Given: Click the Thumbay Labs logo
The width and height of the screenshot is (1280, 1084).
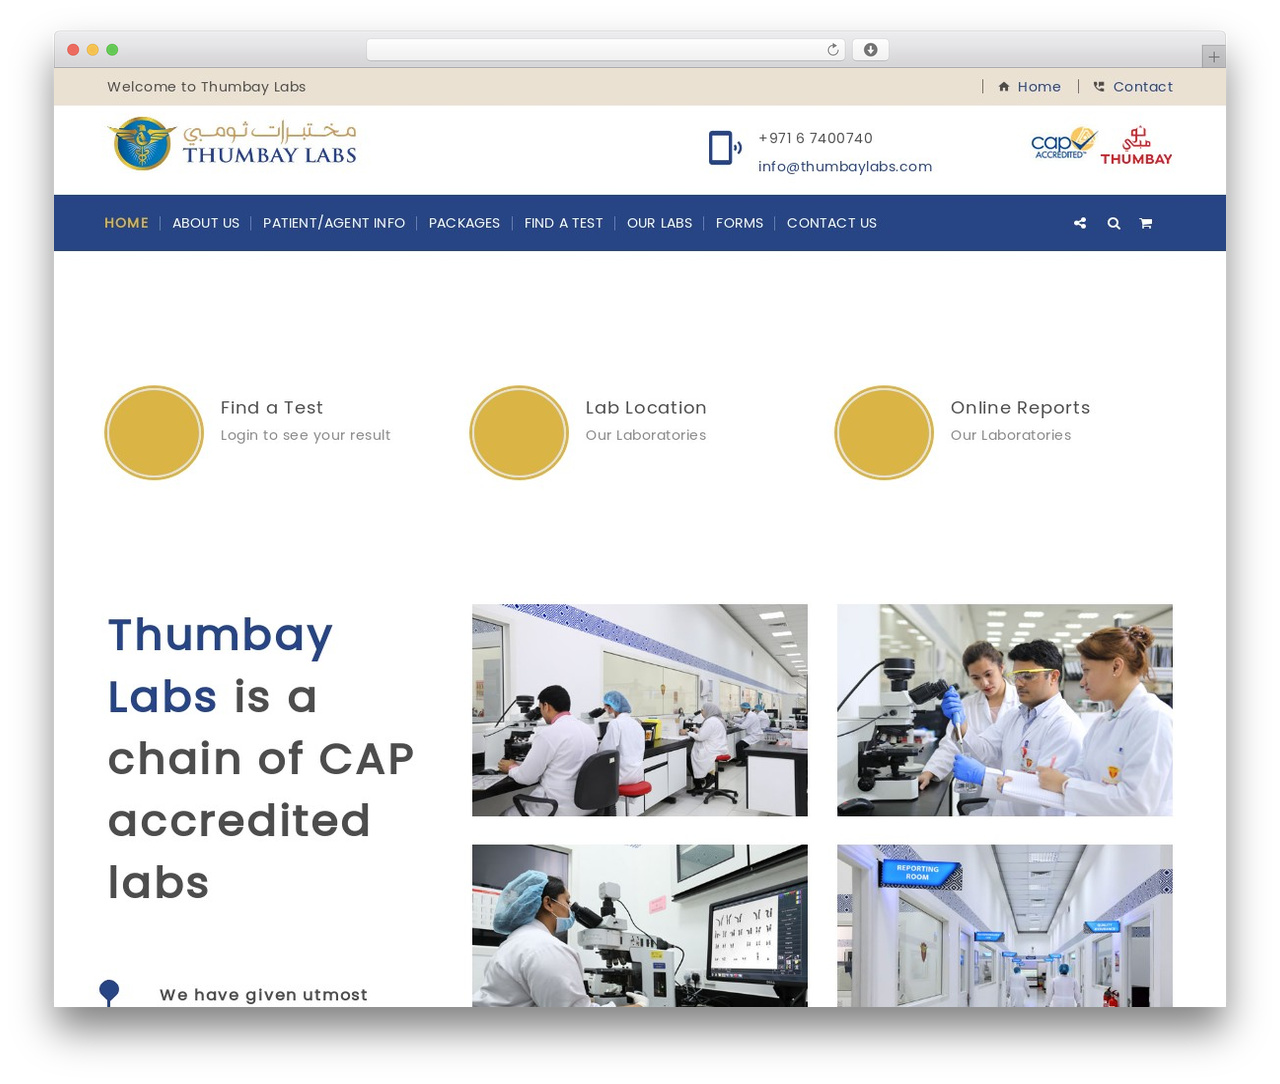Looking at the screenshot, I should [x=232, y=144].
